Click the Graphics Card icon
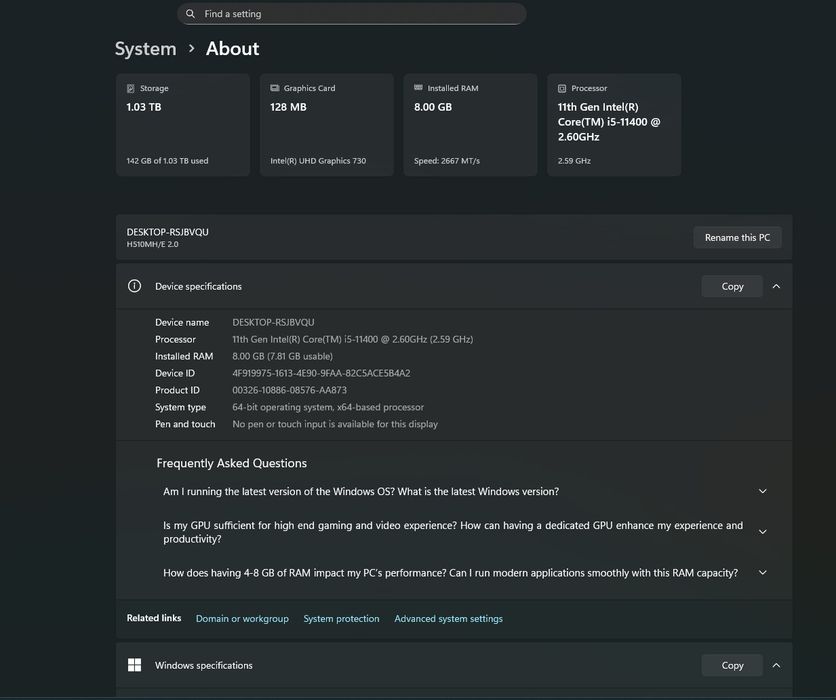The width and height of the screenshot is (836, 700). coord(275,89)
